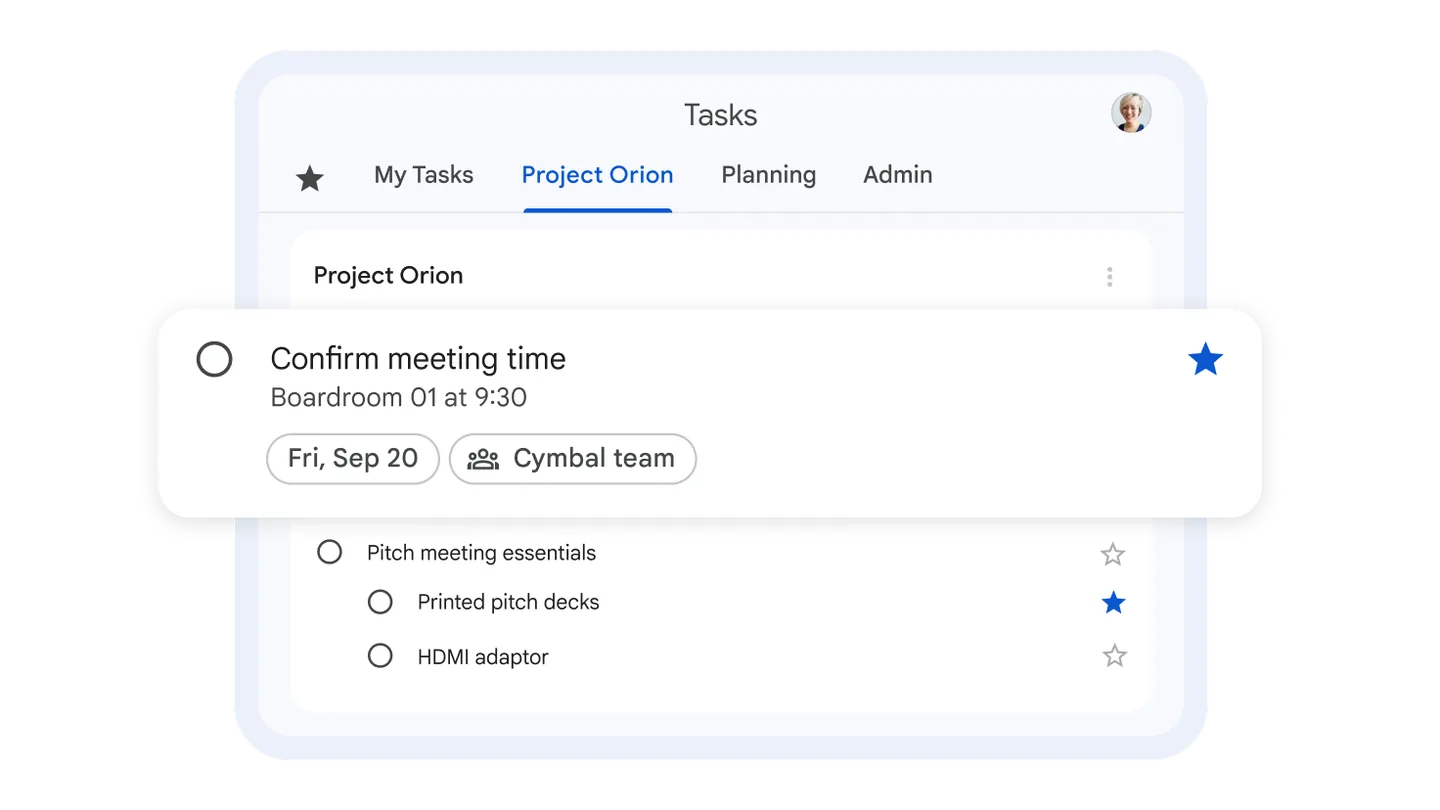This screenshot has height=810, width=1440.
Task: Check off Printed pitch decks subtask
Action: pos(380,602)
